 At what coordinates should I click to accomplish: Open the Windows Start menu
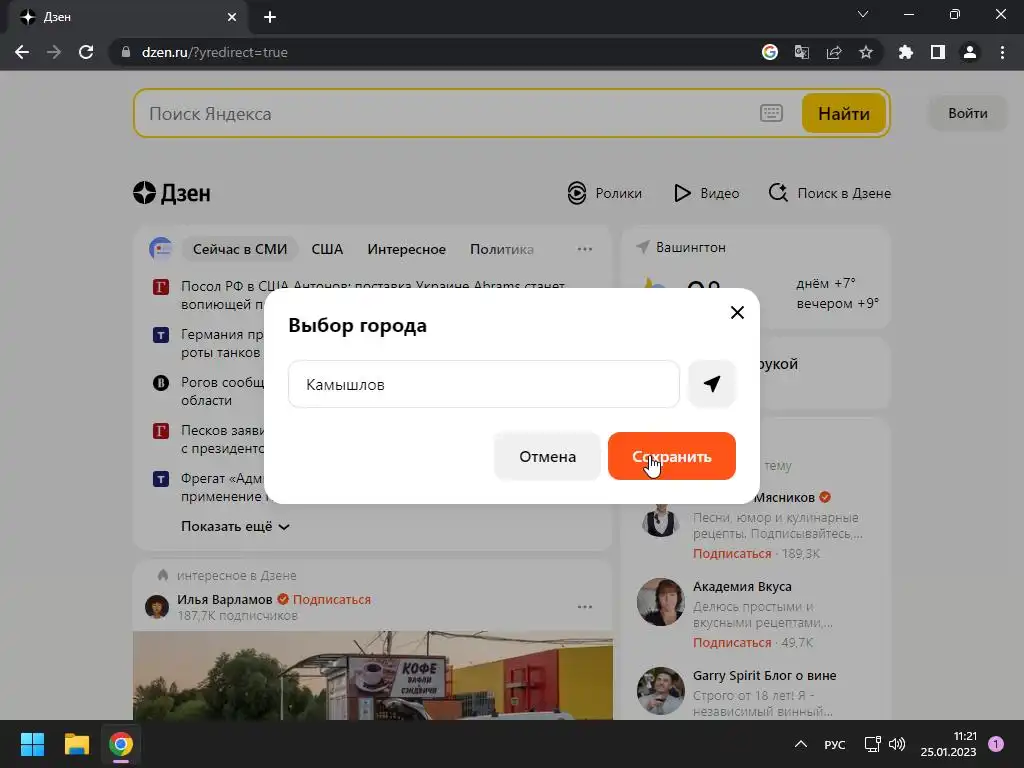(x=32, y=744)
